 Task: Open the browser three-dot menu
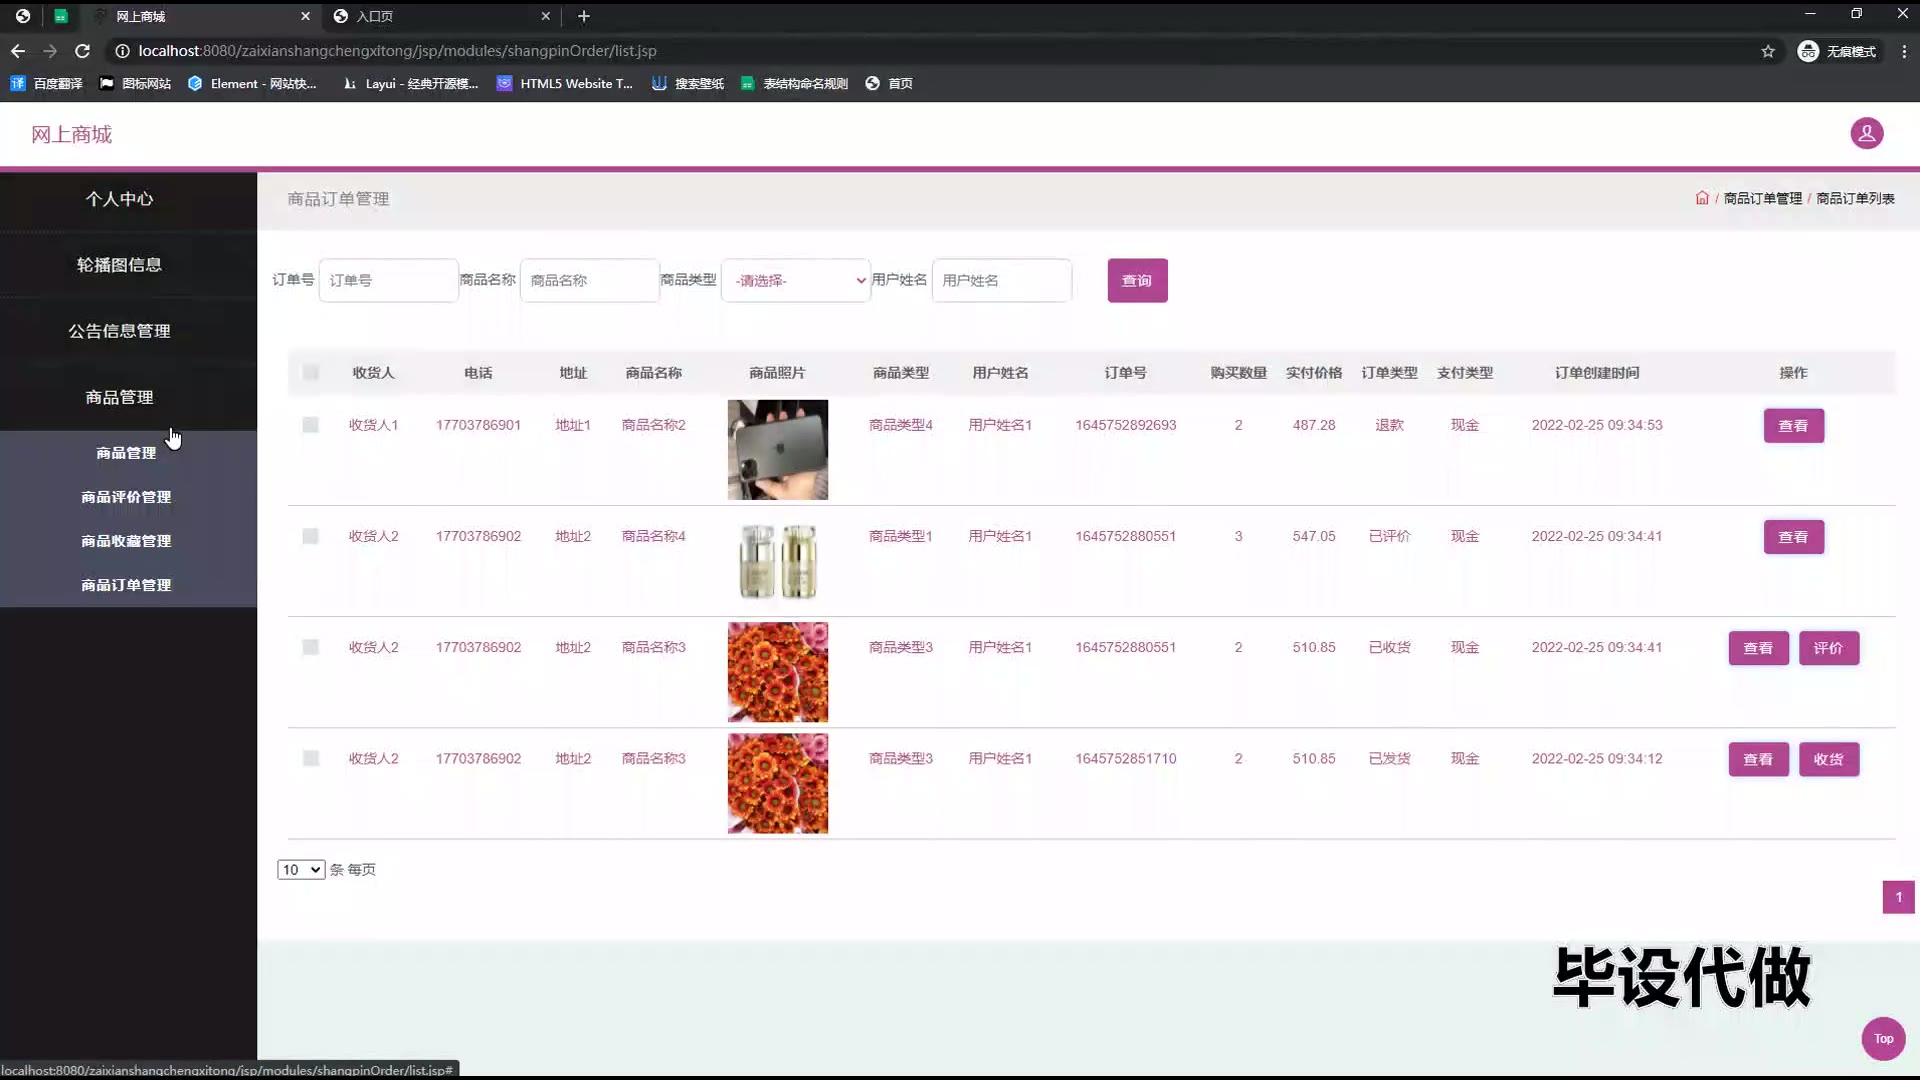pos(1904,51)
